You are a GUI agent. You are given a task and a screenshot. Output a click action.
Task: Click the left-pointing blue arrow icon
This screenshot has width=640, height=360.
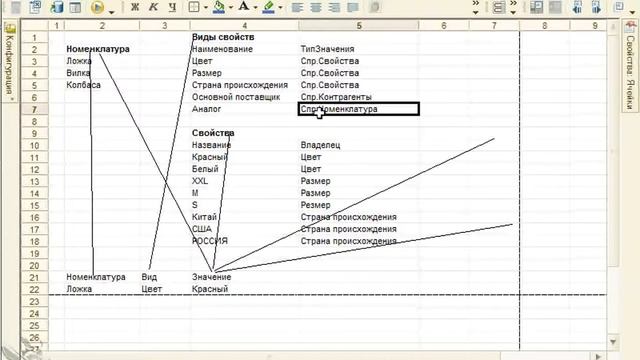(578, 7)
